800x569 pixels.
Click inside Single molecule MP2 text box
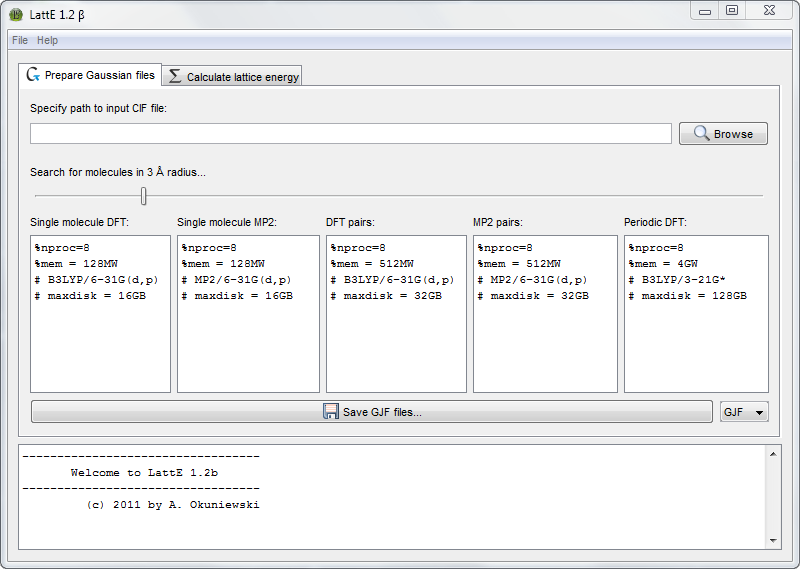pos(248,314)
